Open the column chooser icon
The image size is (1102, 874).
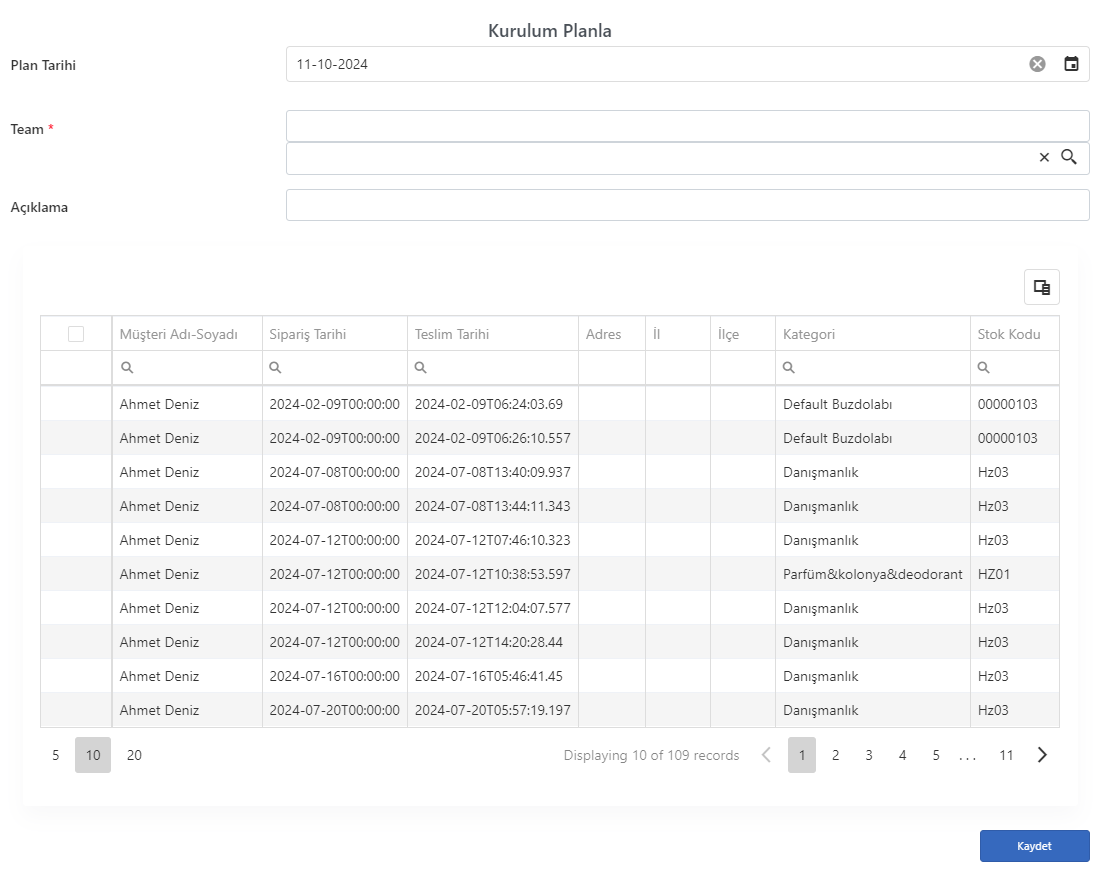(1042, 287)
